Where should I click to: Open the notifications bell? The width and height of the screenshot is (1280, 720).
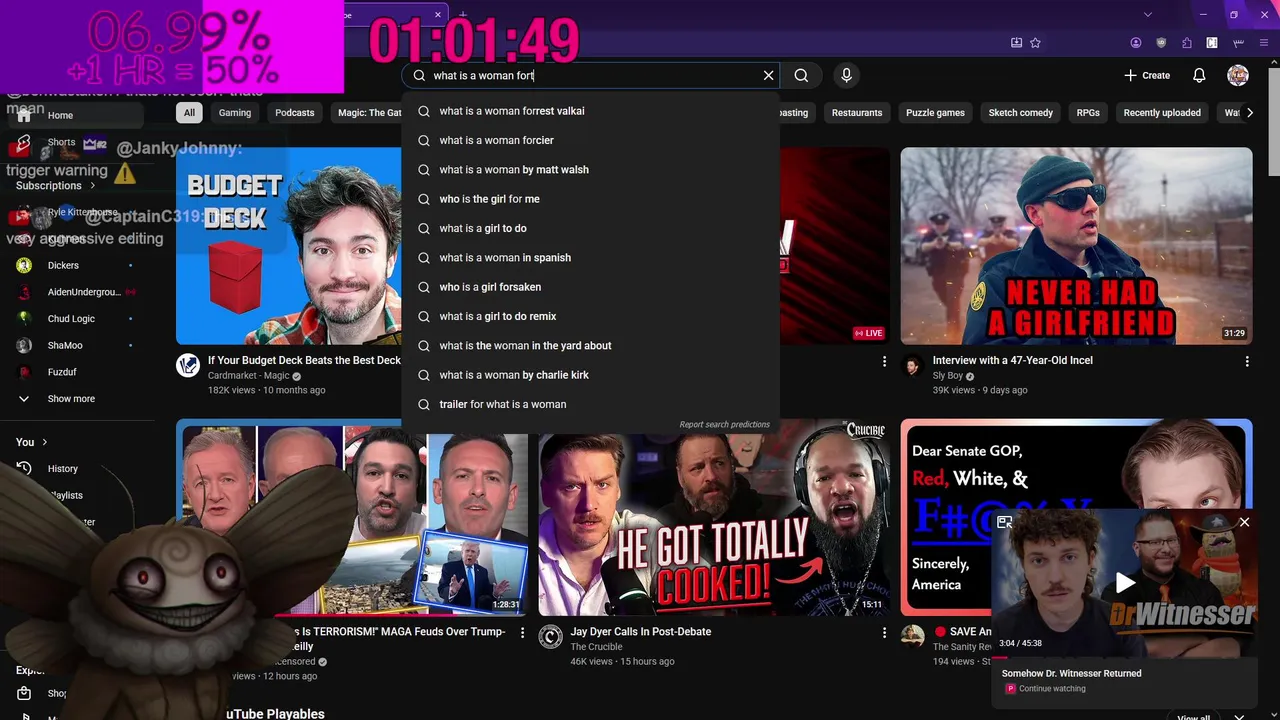(x=1199, y=75)
